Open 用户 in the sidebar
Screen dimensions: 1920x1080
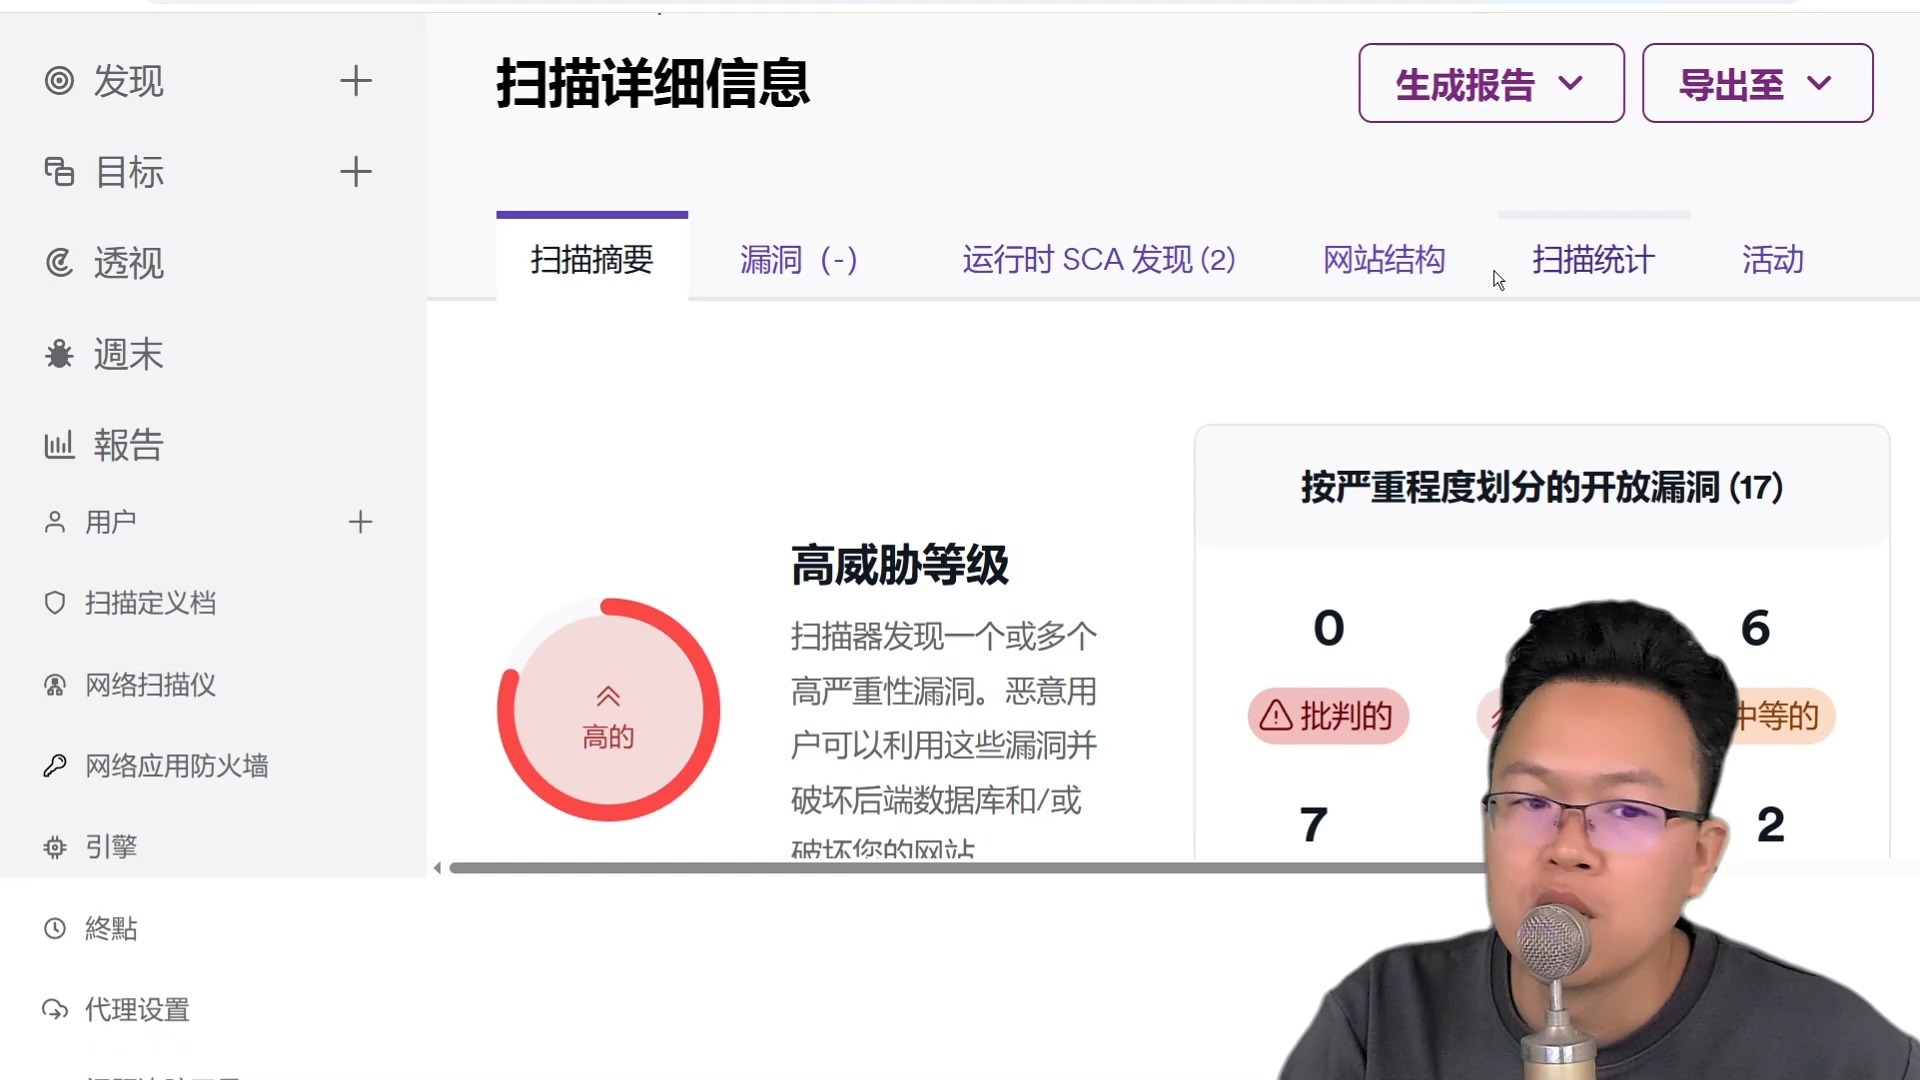point(111,522)
